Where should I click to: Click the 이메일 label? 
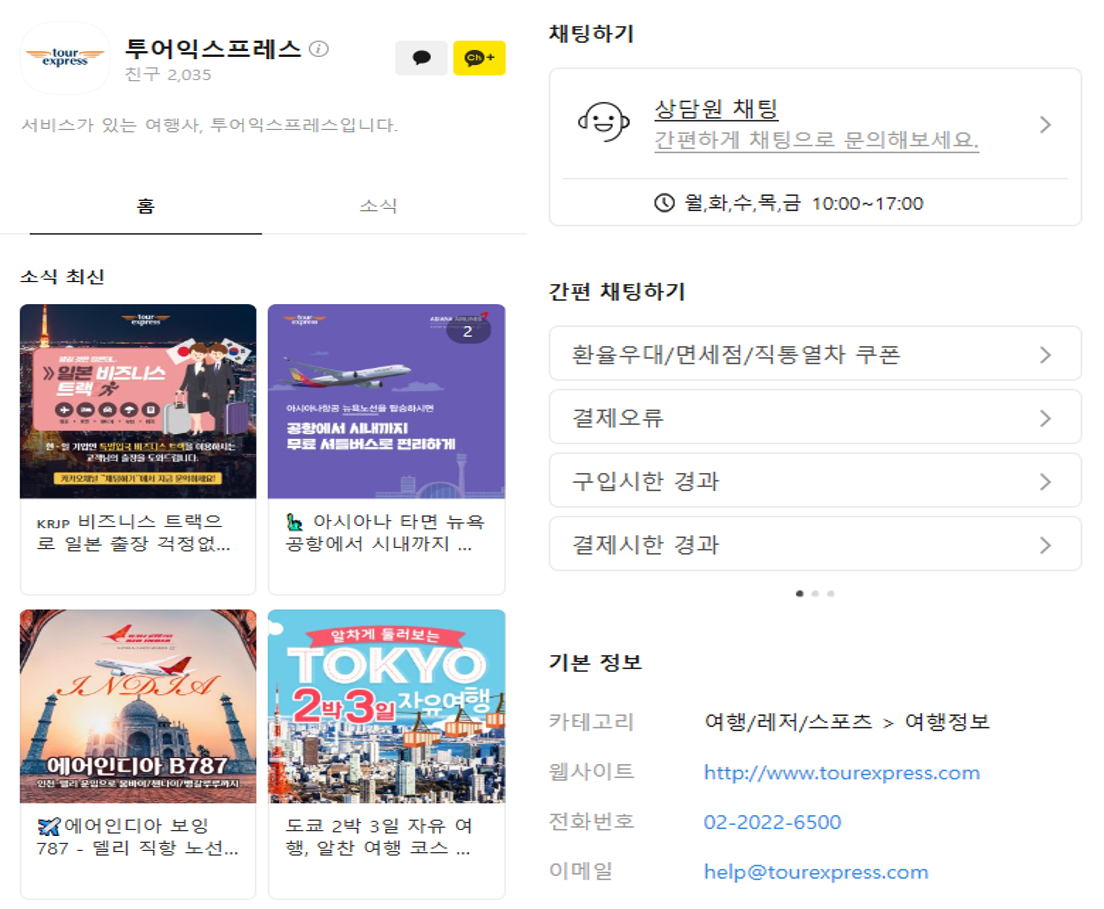(581, 871)
